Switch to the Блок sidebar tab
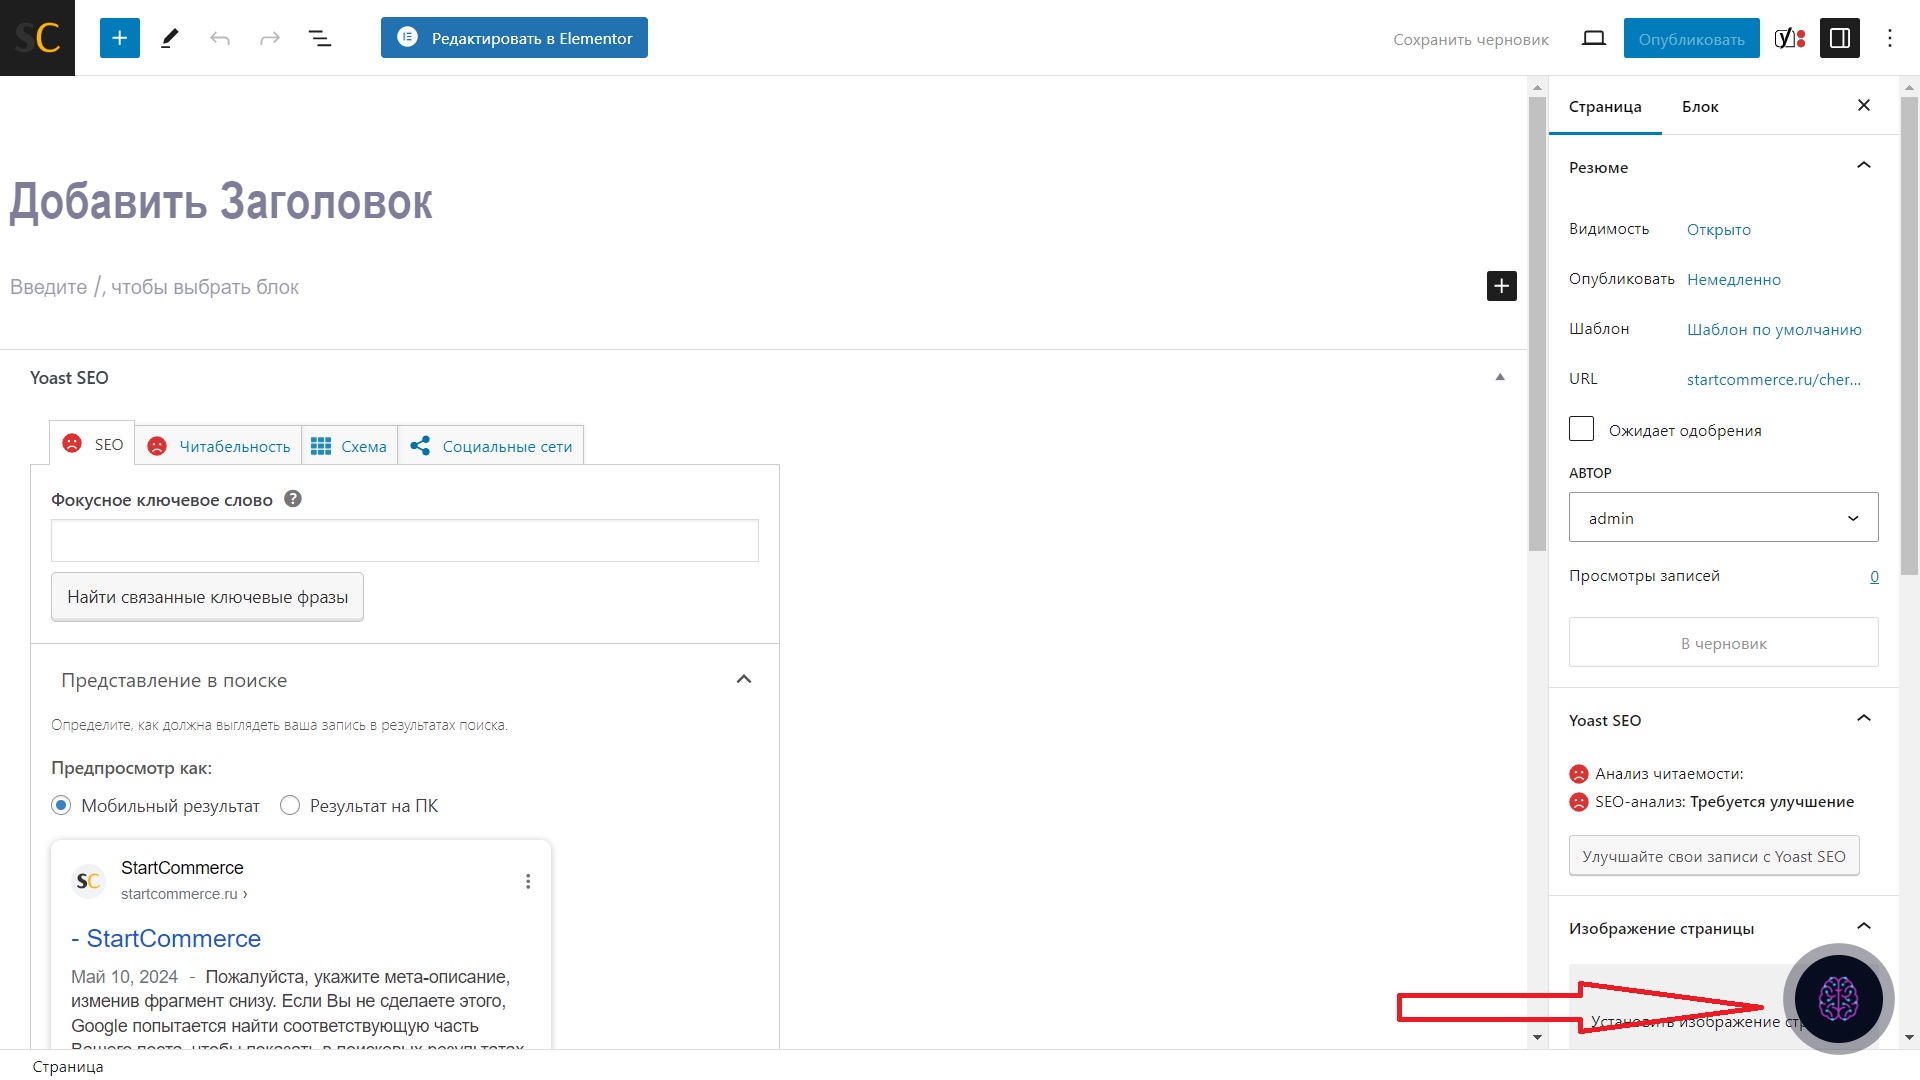The width and height of the screenshot is (1920, 1080). coord(1699,106)
